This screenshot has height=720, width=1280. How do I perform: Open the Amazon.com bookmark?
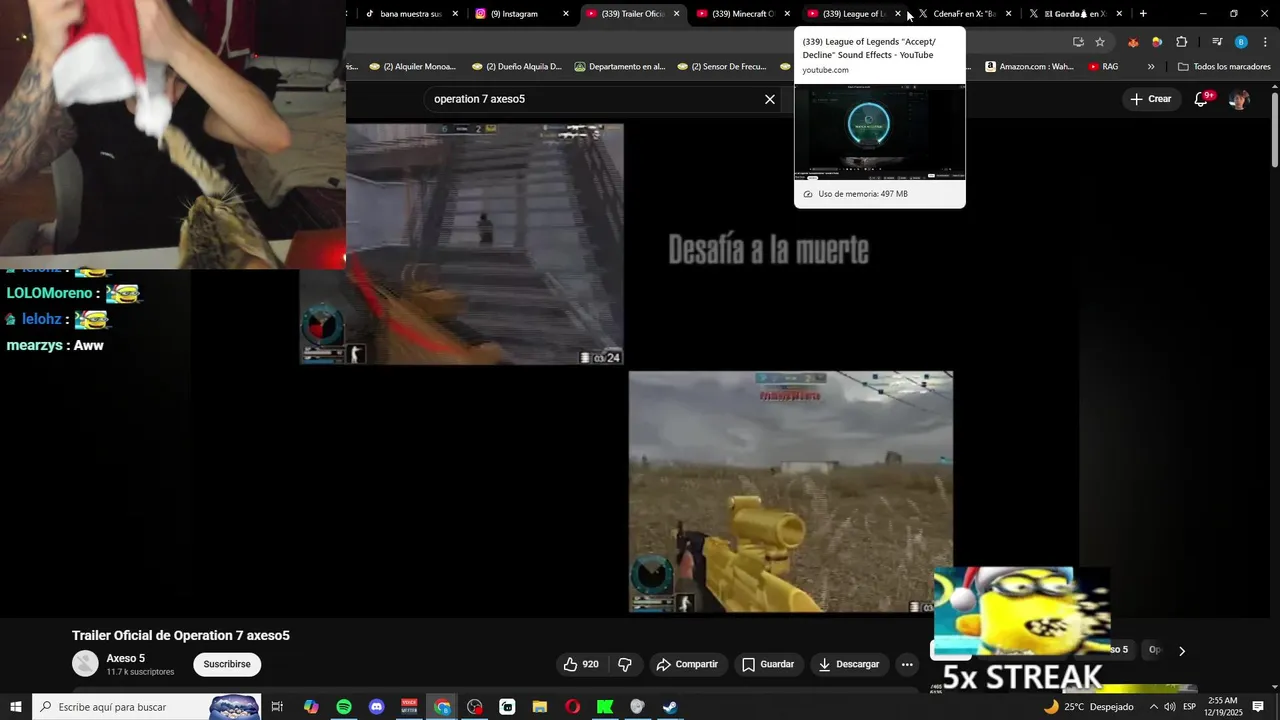1029,67
